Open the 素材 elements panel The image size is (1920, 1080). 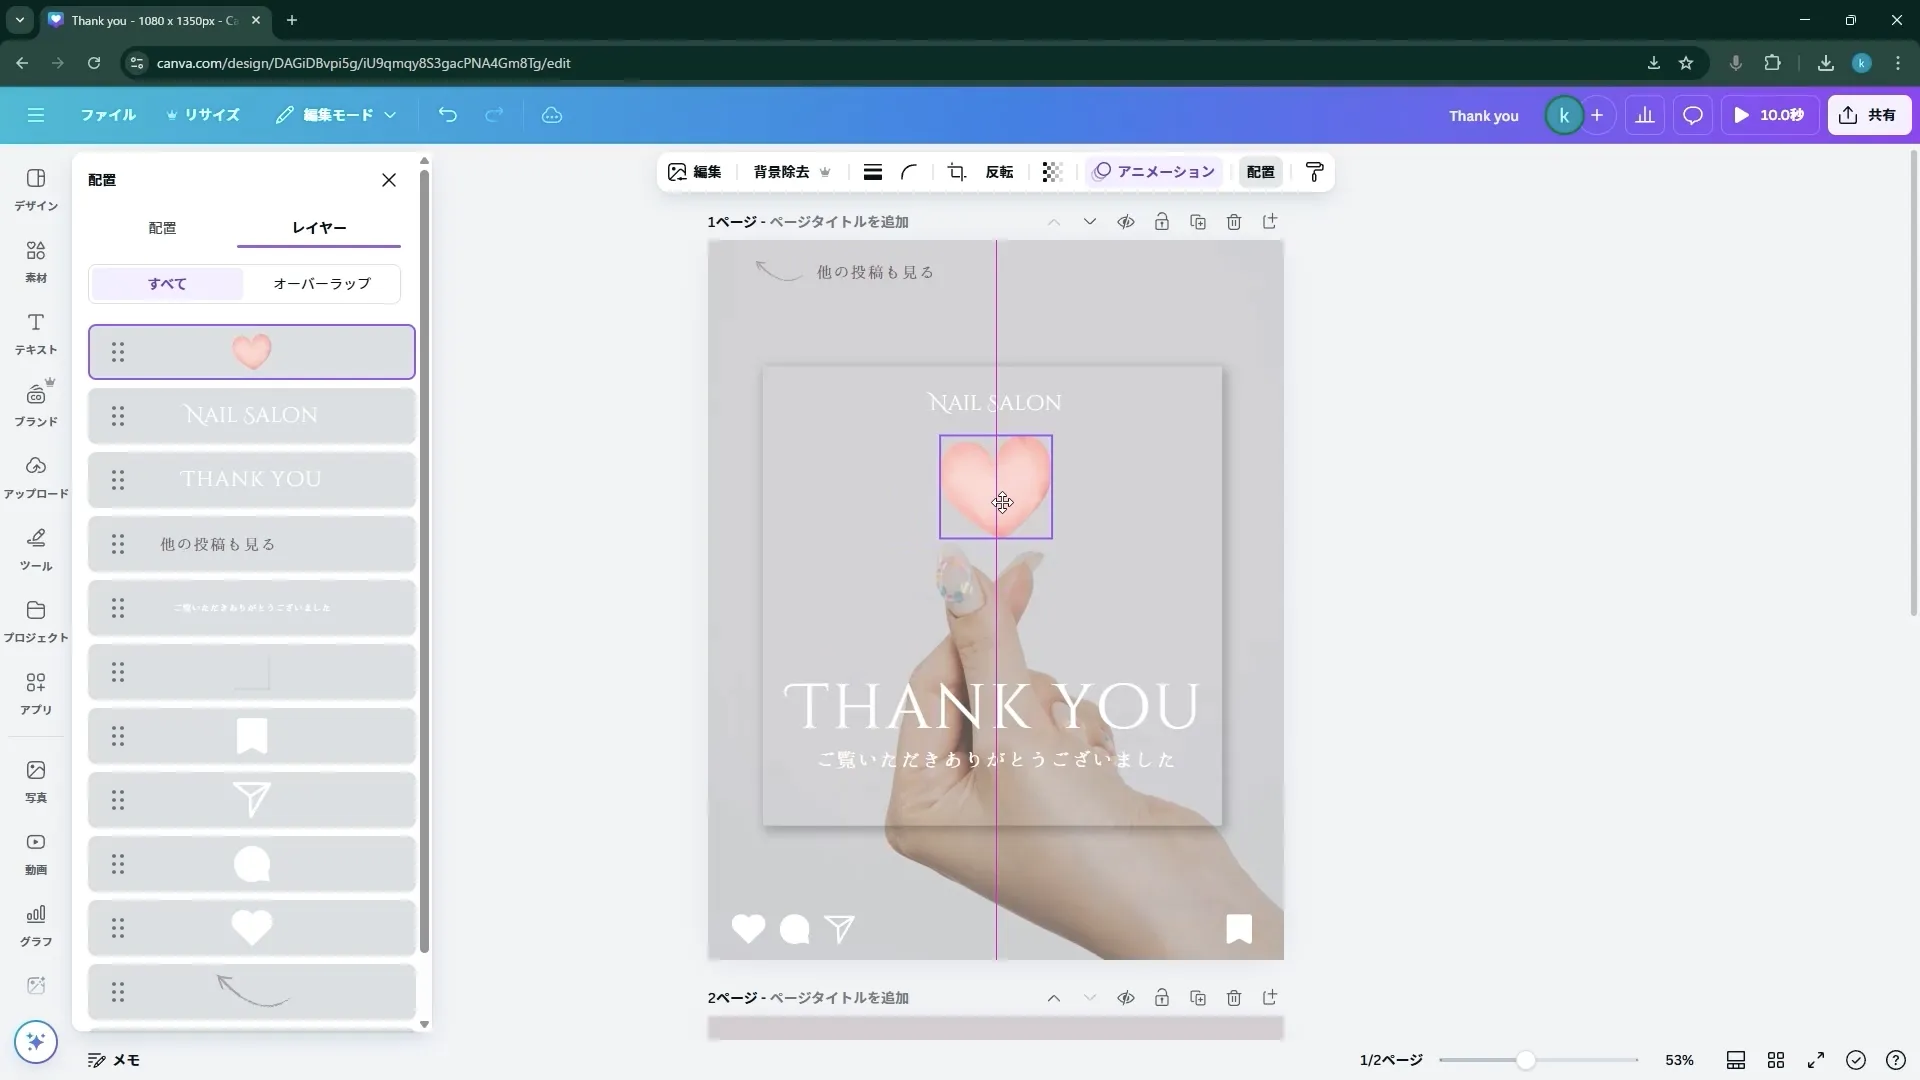pos(36,262)
